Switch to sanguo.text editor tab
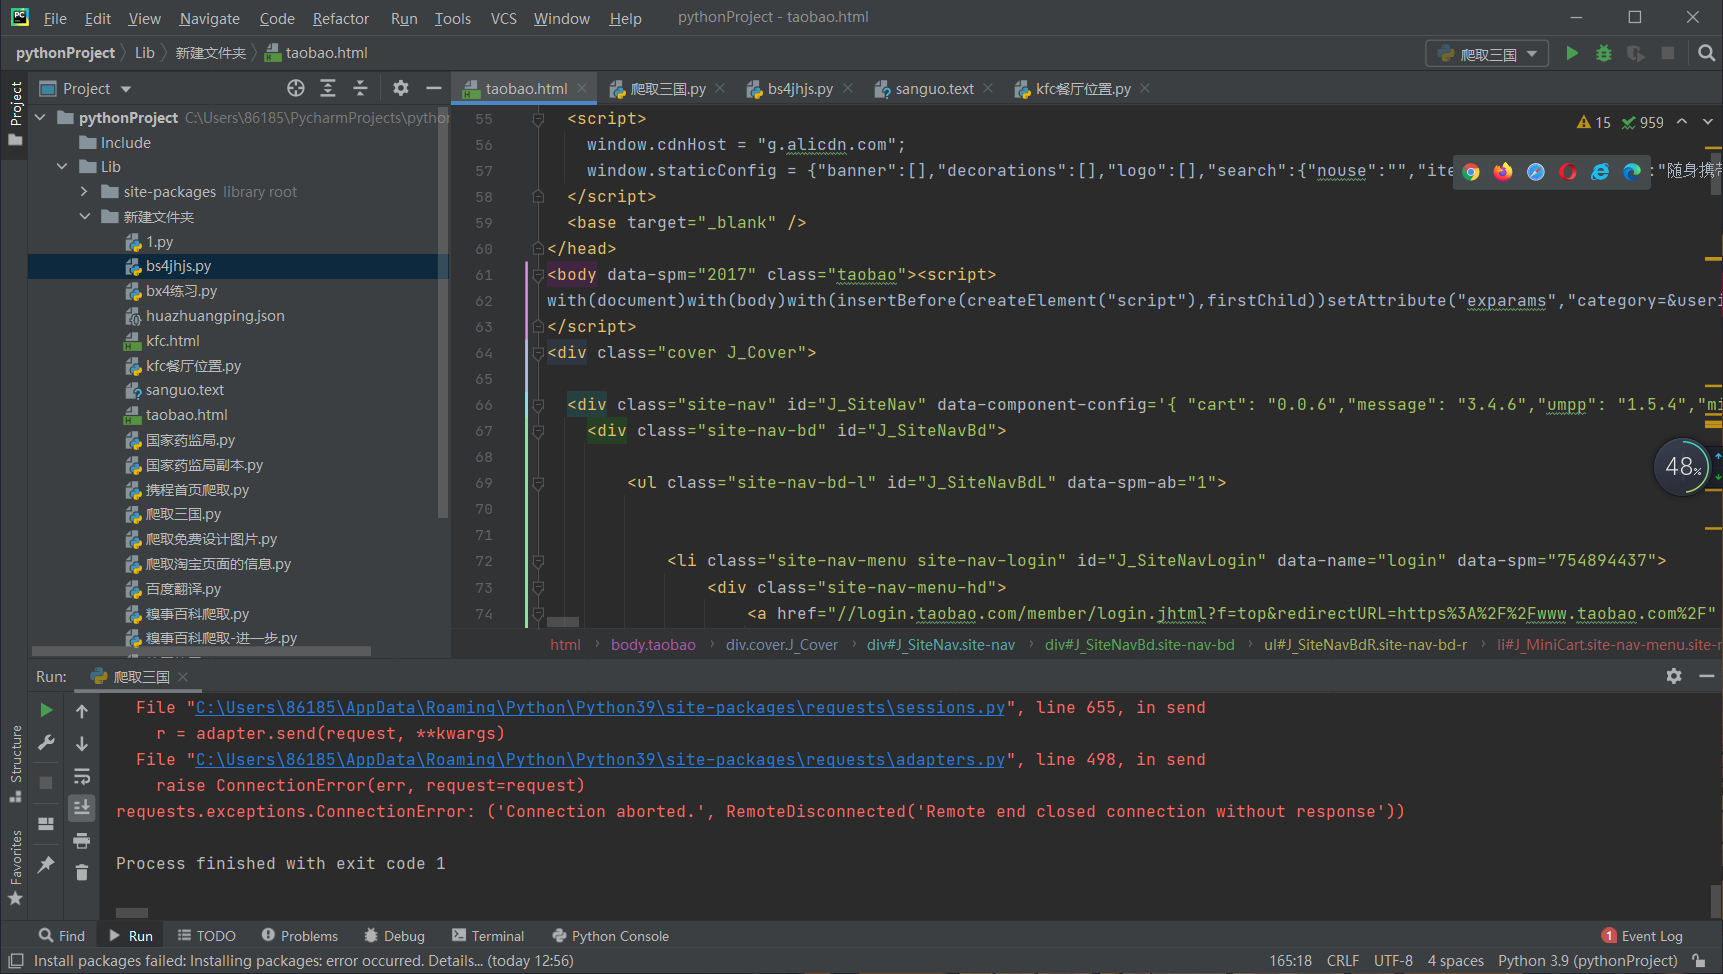The height and width of the screenshot is (974, 1723). (934, 89)
